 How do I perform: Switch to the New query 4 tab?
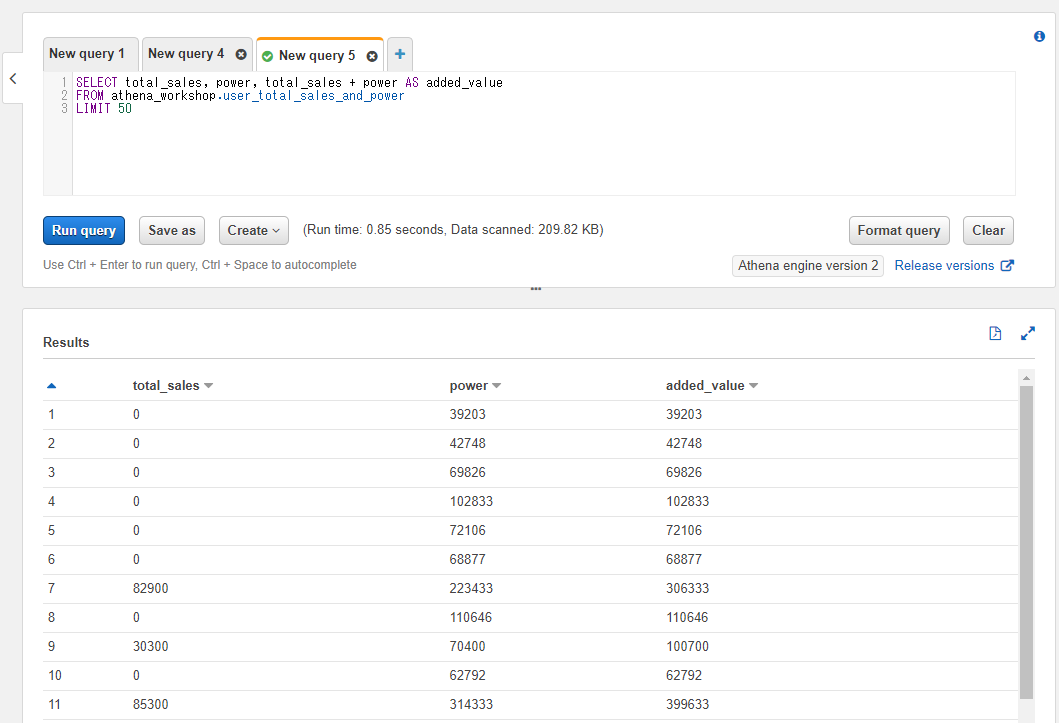[x=186, y=54]
